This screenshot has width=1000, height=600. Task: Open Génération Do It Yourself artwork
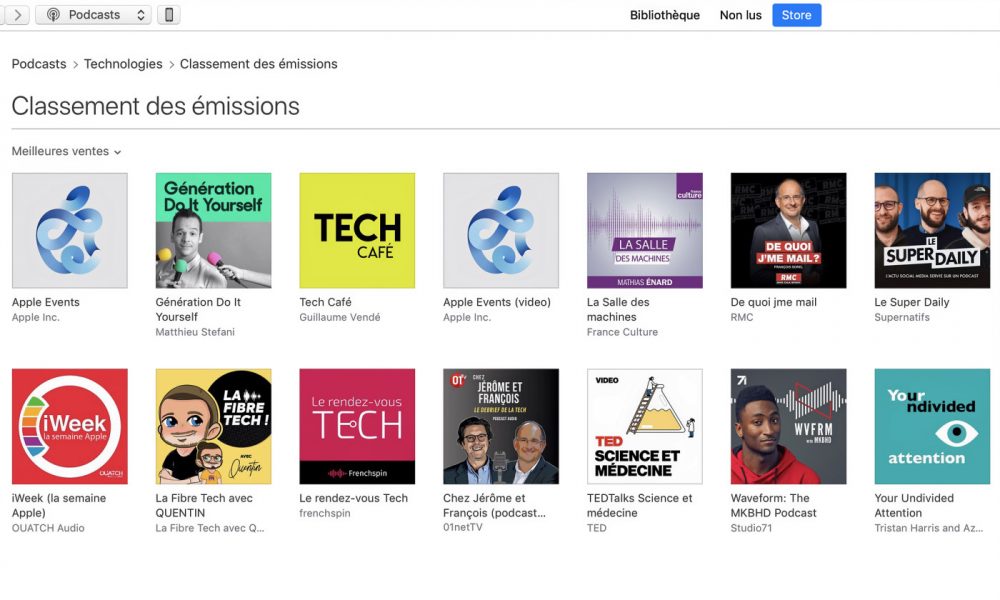coord(213,230)
